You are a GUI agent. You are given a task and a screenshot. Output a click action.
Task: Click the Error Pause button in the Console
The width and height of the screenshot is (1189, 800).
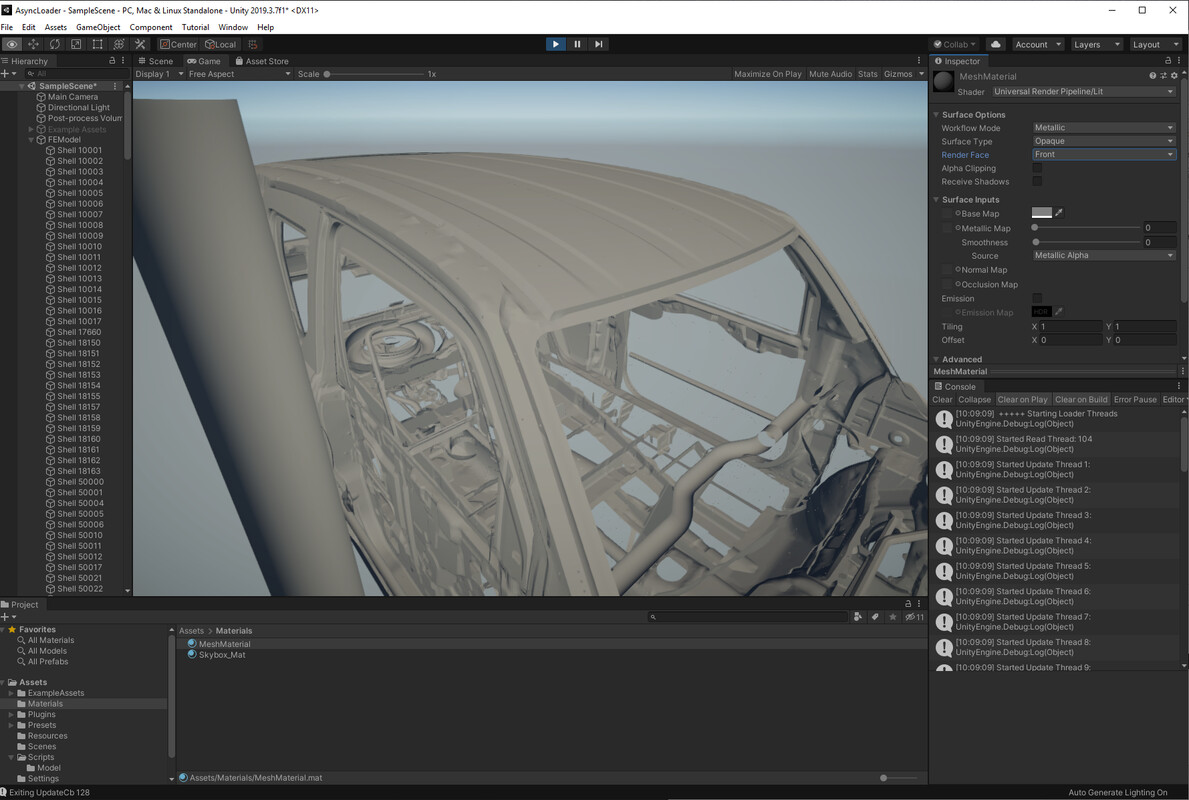point(1135,399)
